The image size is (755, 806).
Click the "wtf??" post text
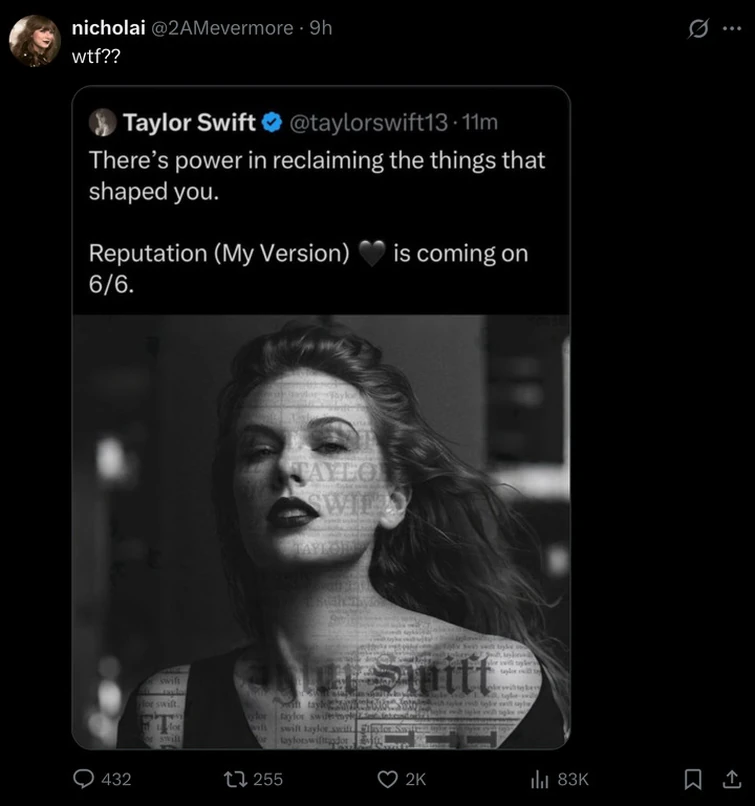tap(95, 54)
